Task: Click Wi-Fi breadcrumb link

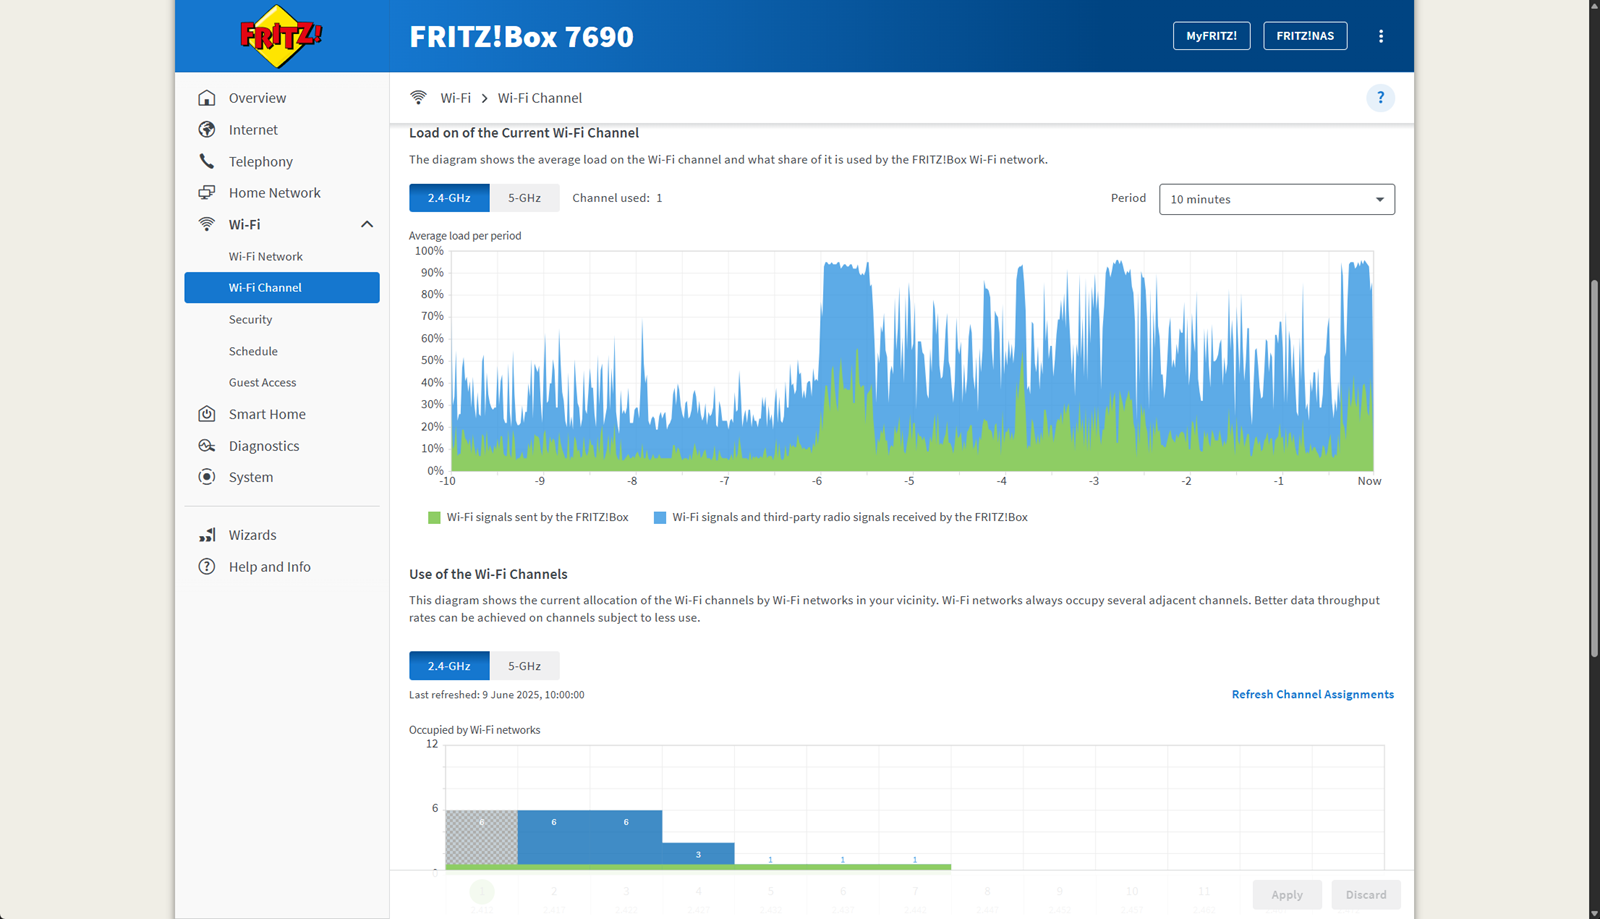Action: click(455, 98)
